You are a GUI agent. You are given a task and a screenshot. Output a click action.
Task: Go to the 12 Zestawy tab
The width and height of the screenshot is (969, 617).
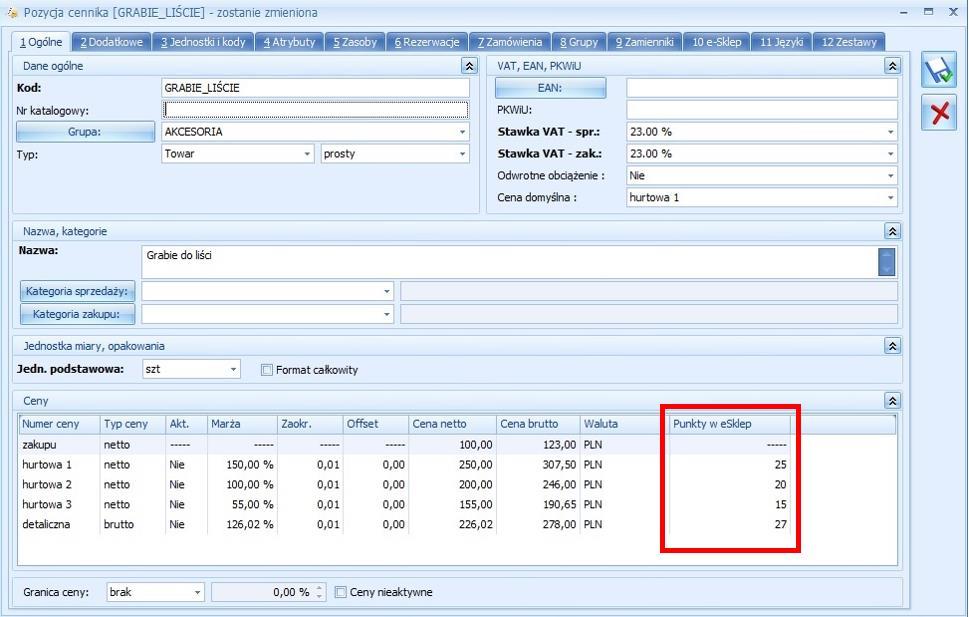[x=849, y=42]
